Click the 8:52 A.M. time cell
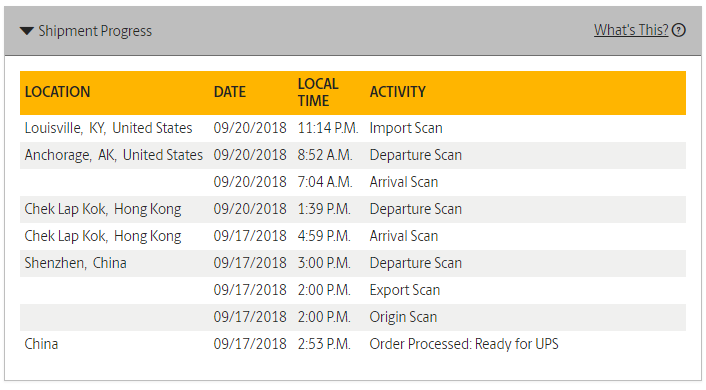Image resolution: width=706 pixels, height=390 pixels. pyautogui.click(x=325, y=155)
